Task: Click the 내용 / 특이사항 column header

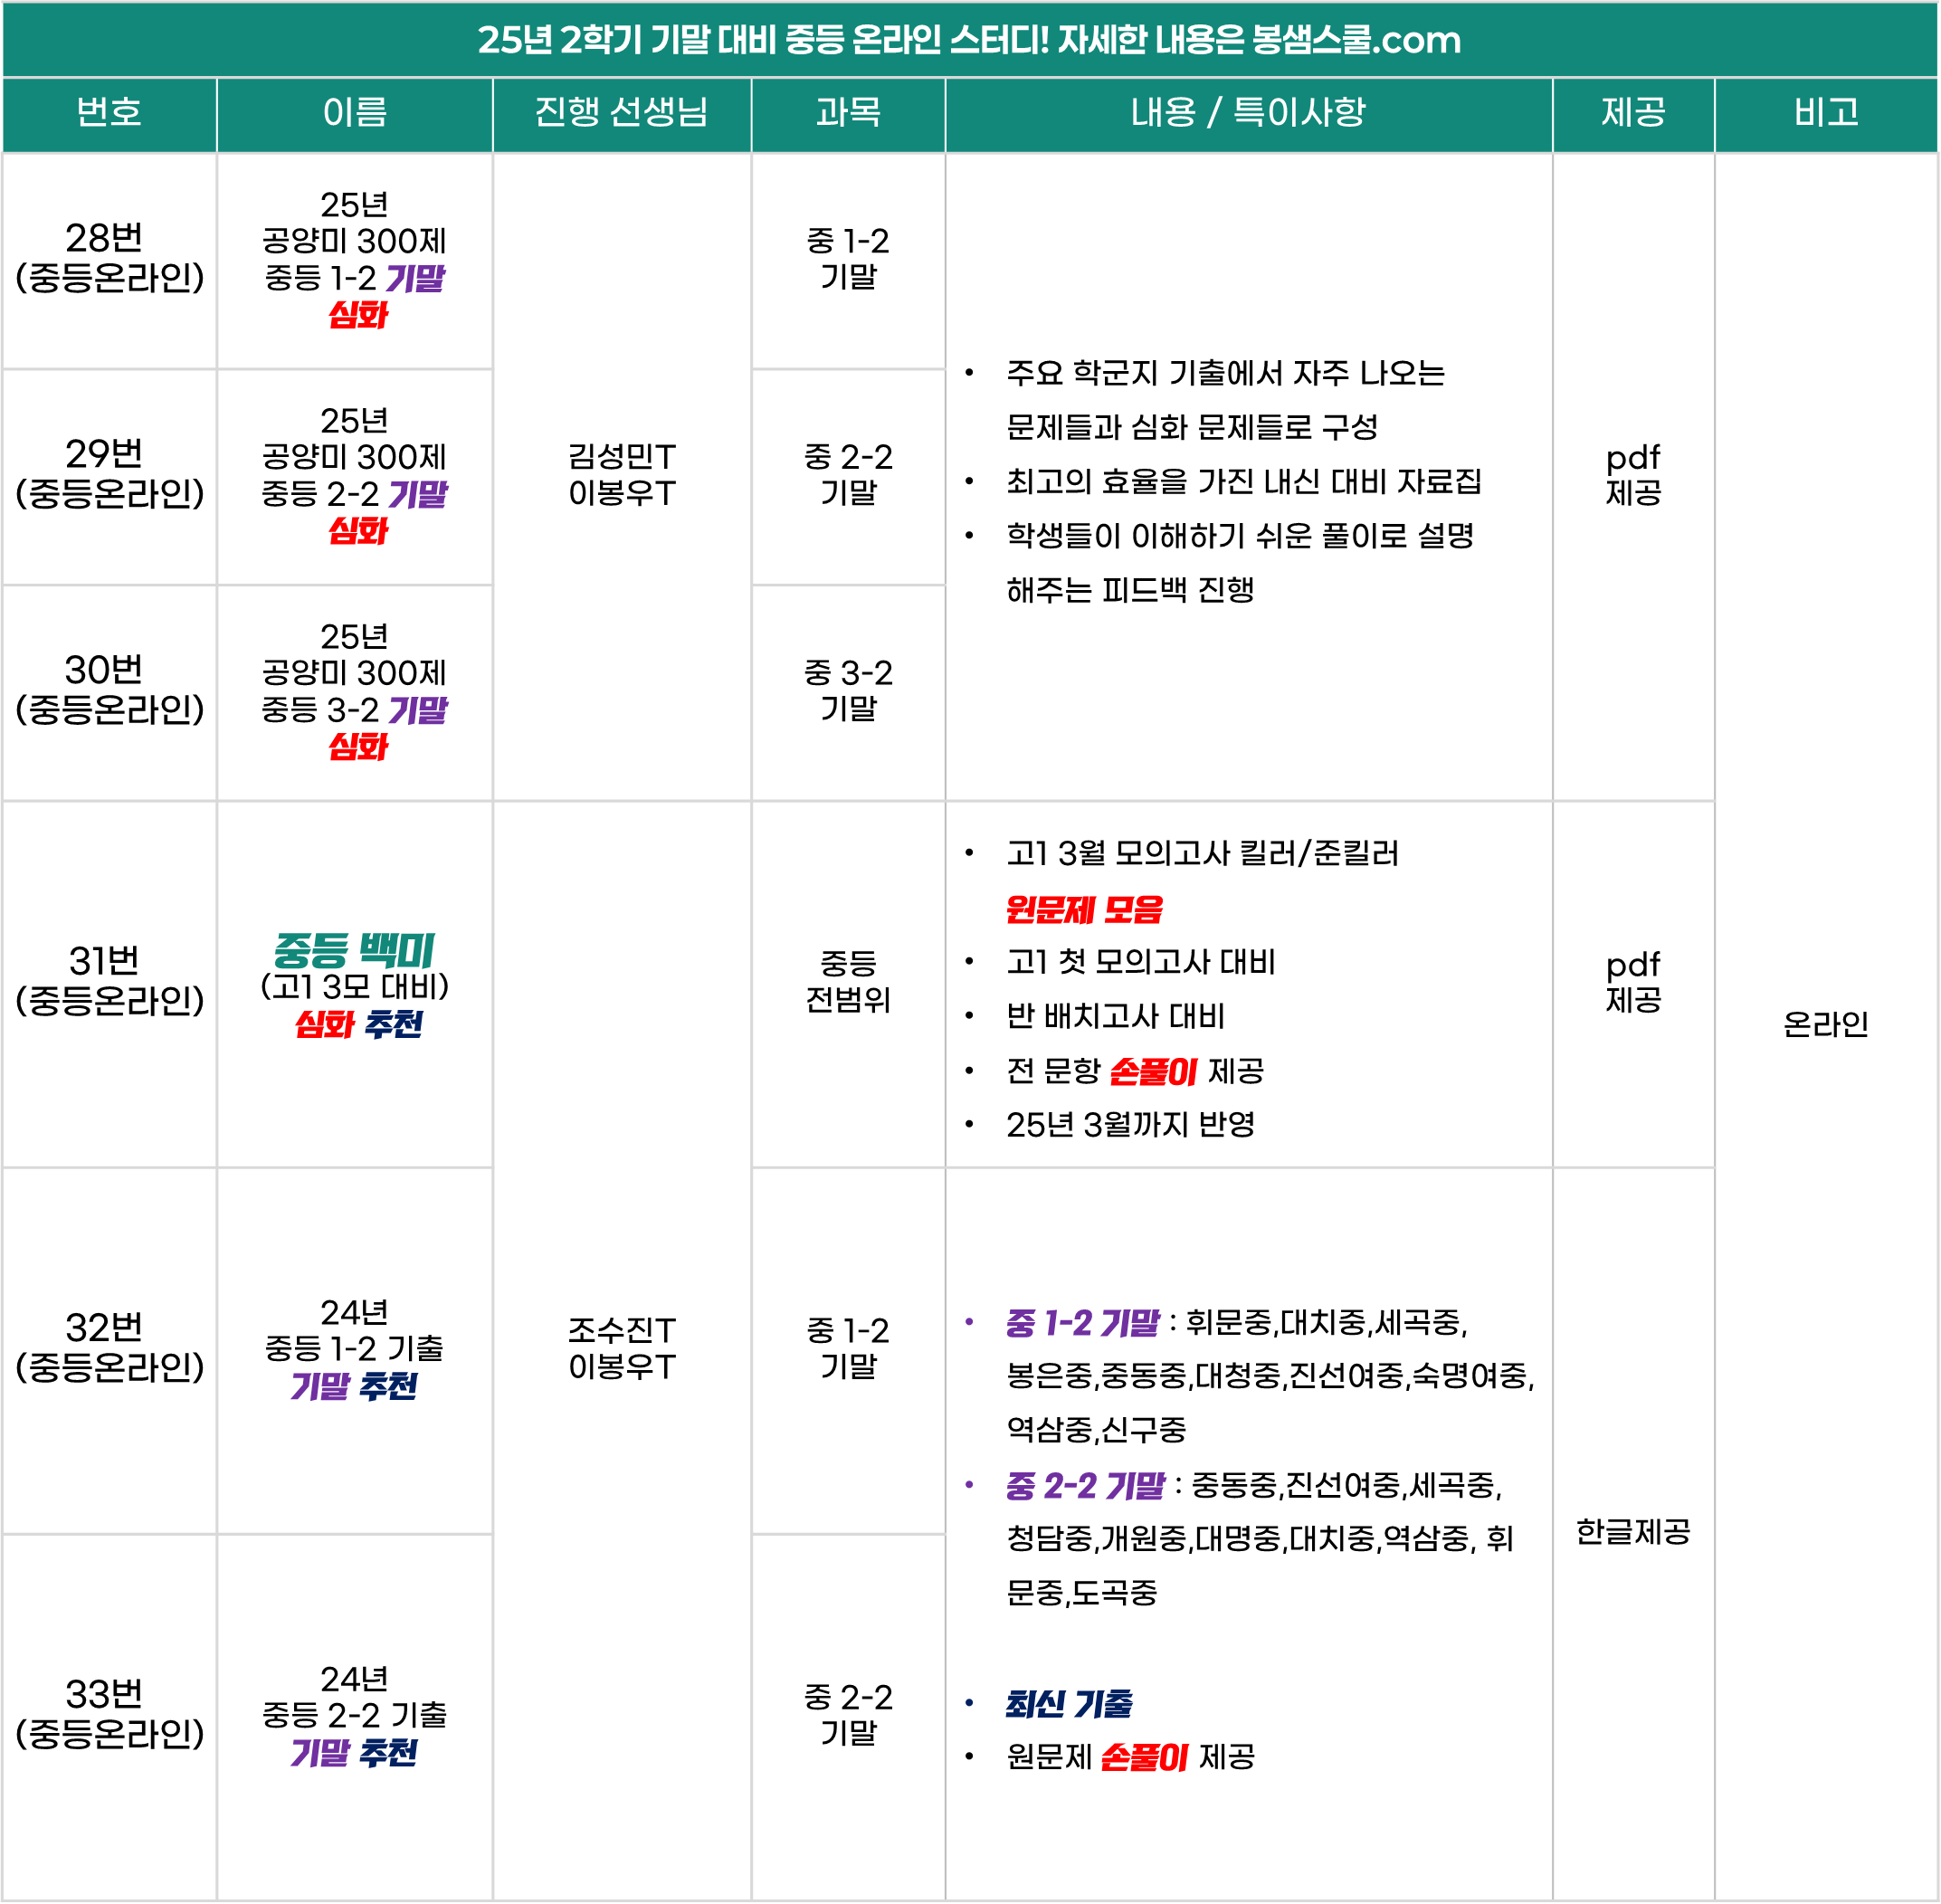Action: tap(1248, 111)
